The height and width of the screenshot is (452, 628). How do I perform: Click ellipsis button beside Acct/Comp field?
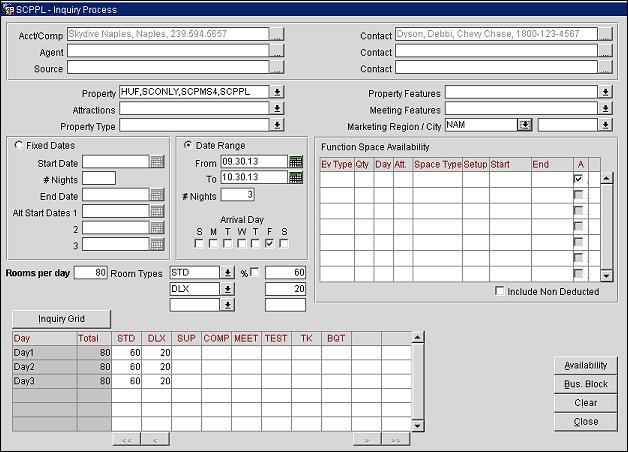point(277,35)
